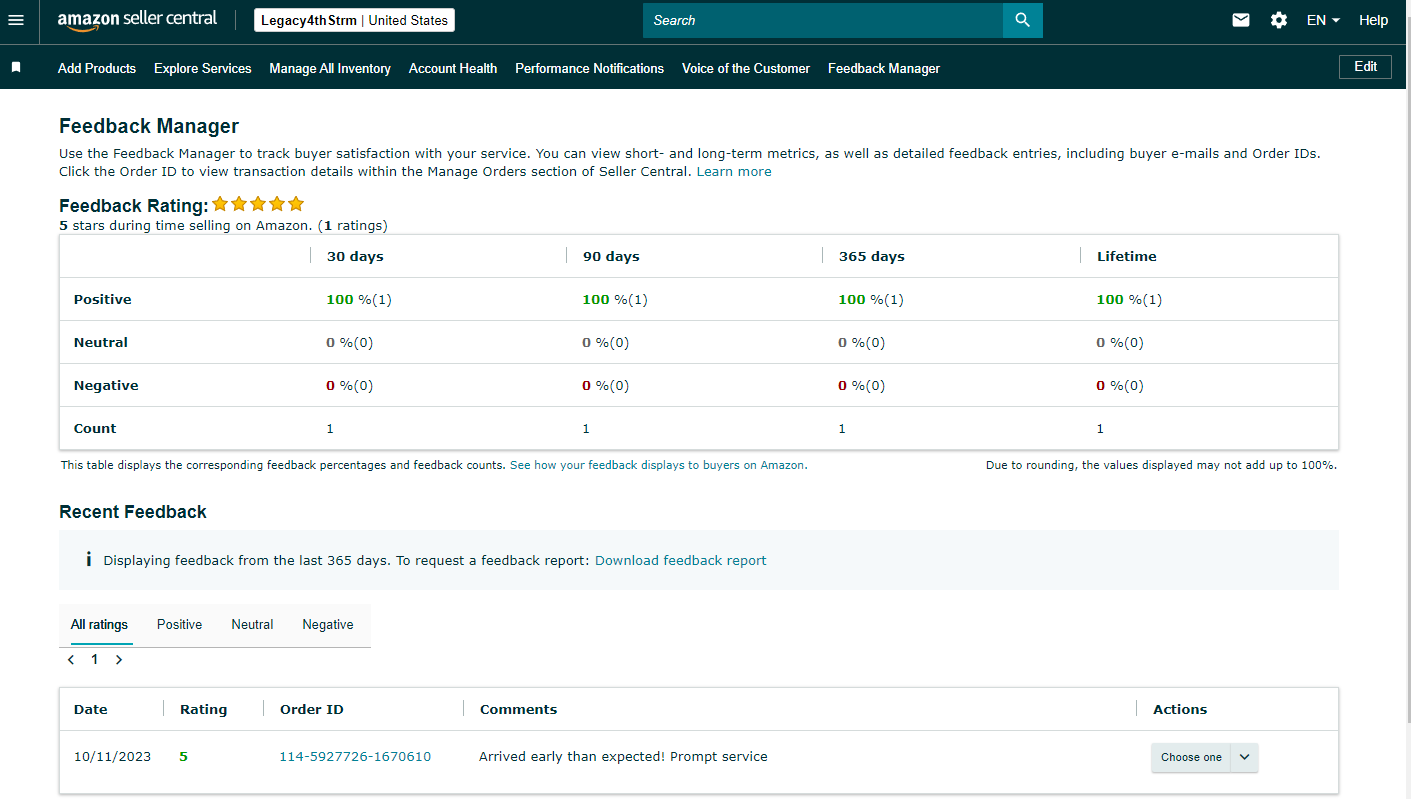Click the 90 days Positive 100% value
The height and width of the screenshot is (799, 1411).
click(615, 299)
